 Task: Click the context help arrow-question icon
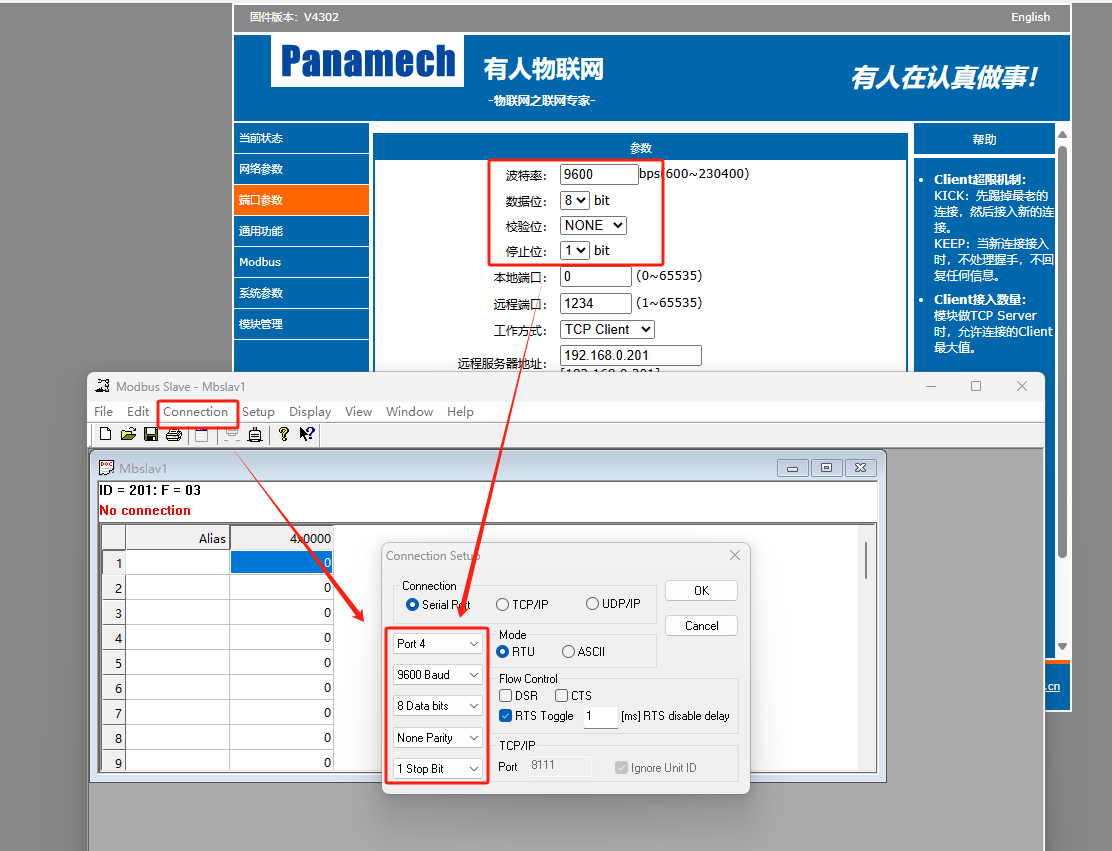tap(306, 434)
